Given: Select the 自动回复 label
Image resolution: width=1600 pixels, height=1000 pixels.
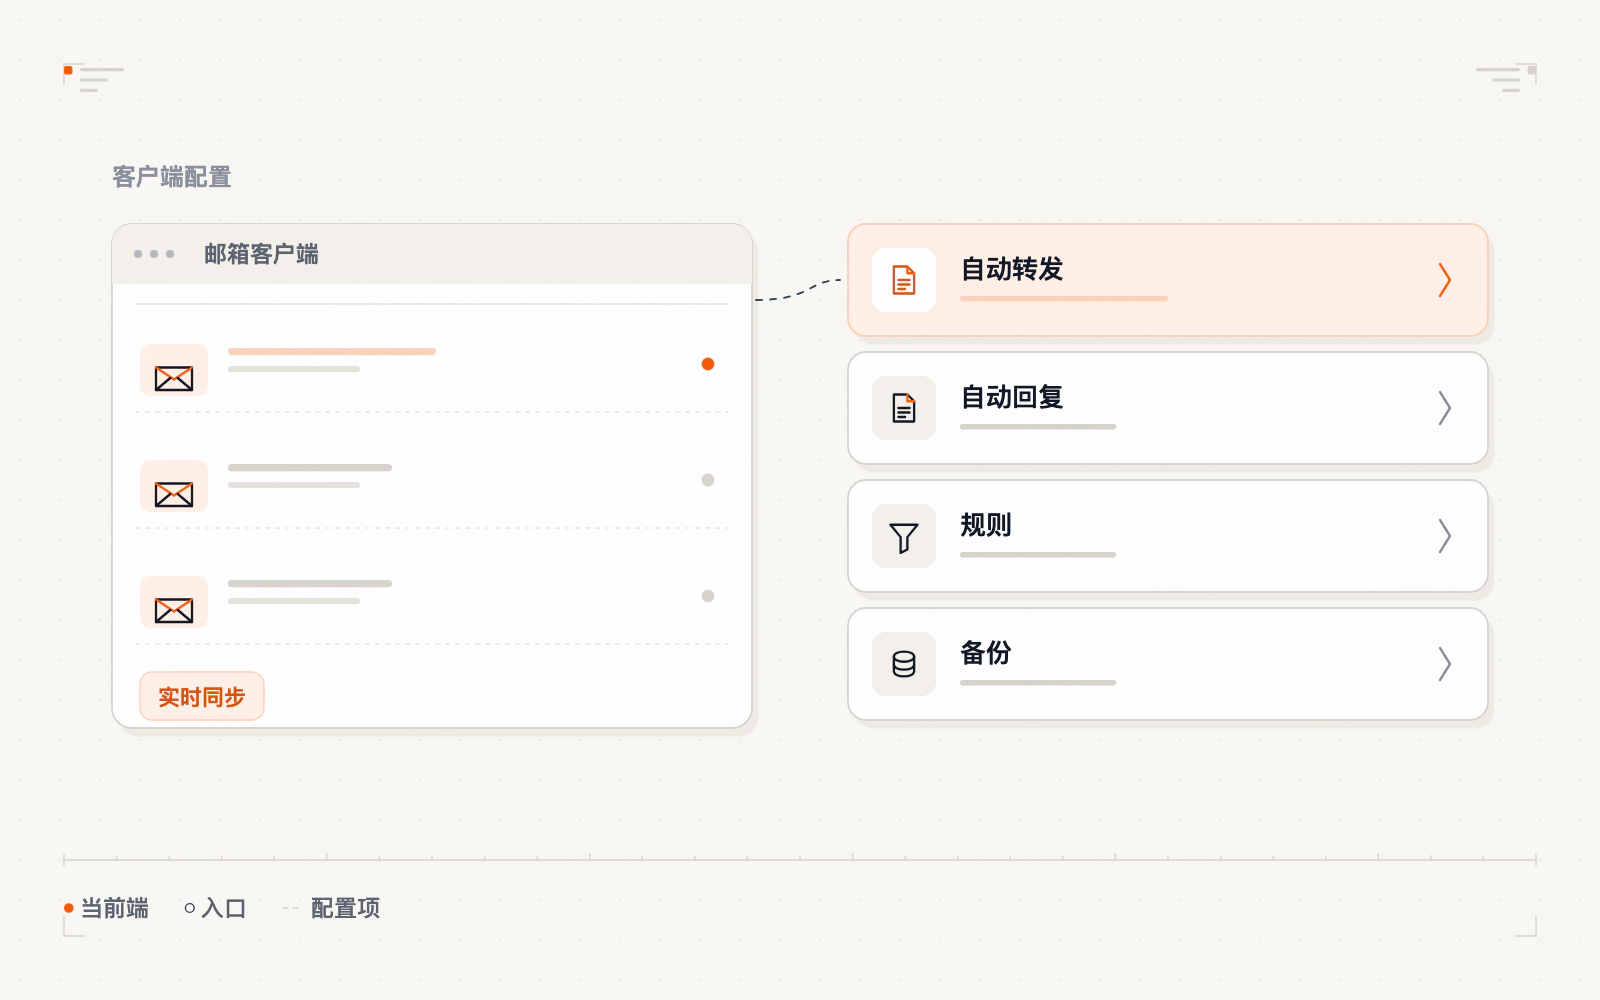Looking at the screenshot, I should pos(1011,397).
